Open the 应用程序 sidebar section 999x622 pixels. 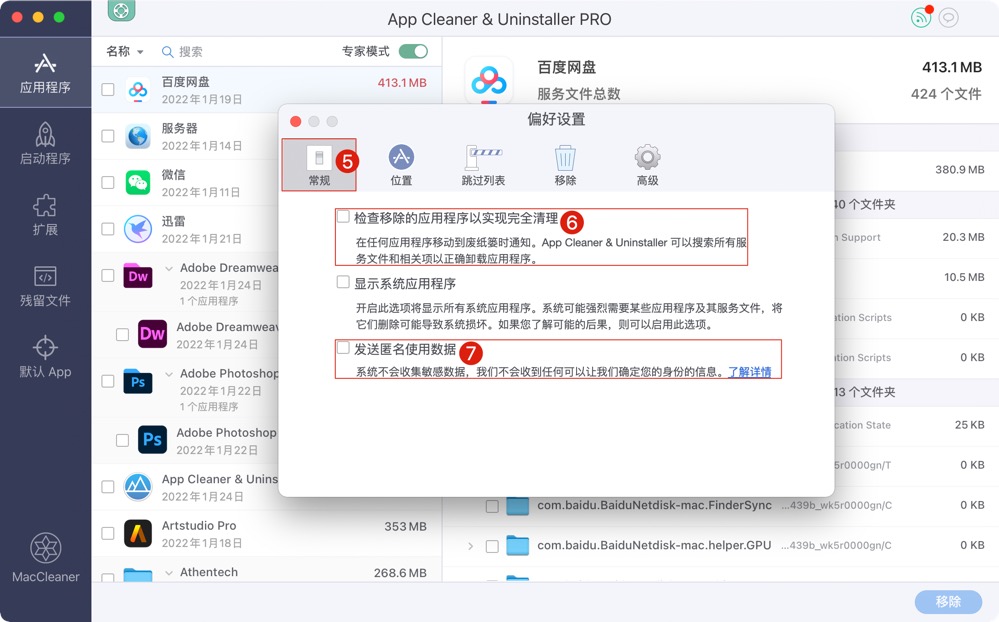45,73
